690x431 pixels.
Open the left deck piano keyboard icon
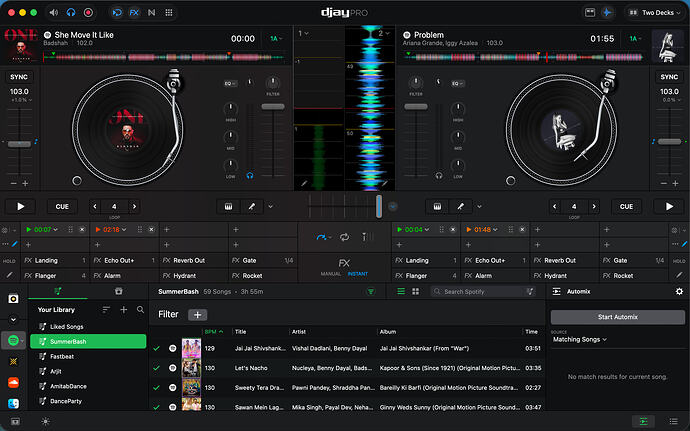[x=228, y=206]
